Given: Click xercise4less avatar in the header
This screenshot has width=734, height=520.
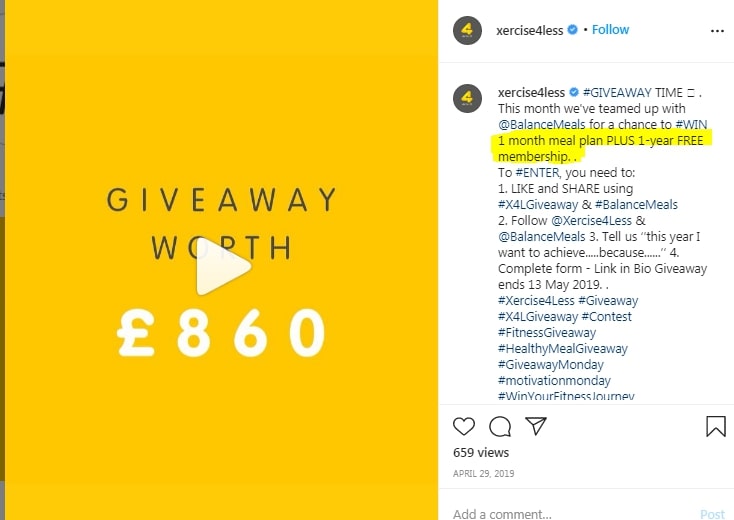Looking at the screenshot, I should (x=467, y=30).
